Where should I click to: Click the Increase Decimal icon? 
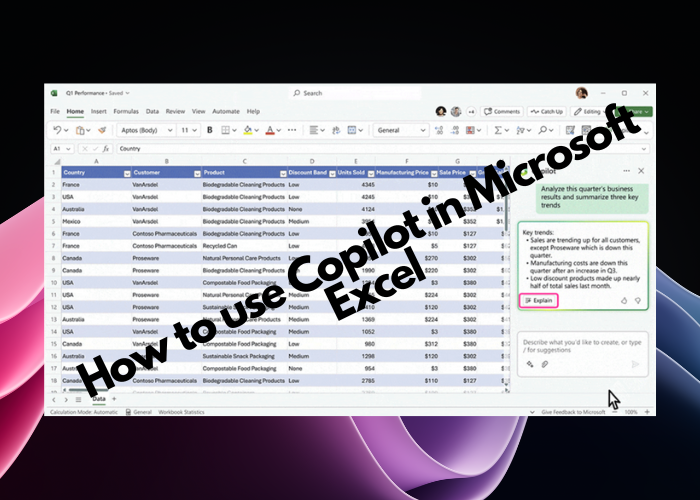tap(439, 130)
